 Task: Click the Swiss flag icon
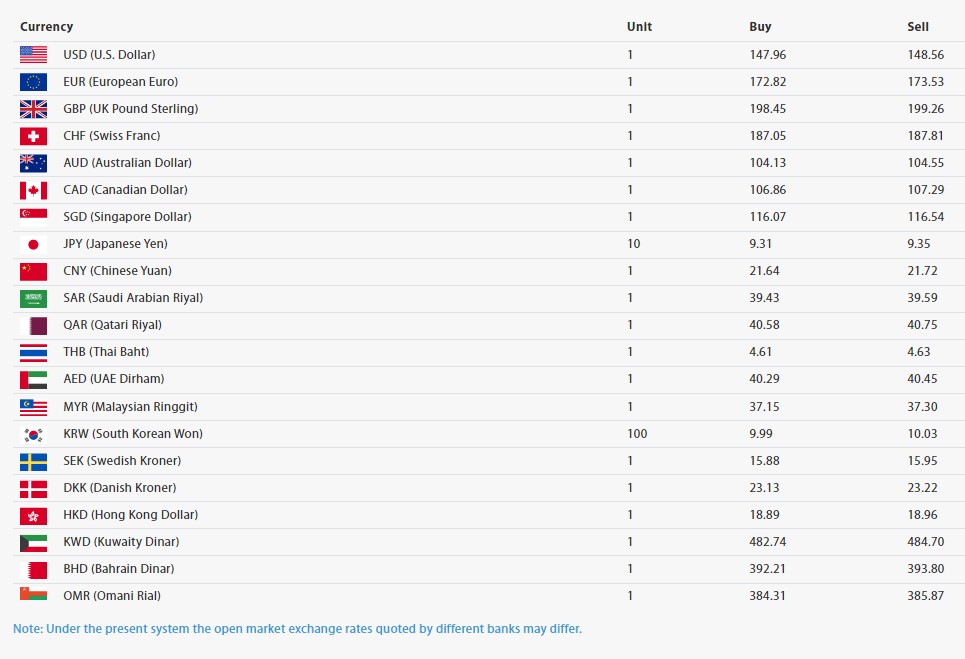pyautogui.click(x=33, y=136)
